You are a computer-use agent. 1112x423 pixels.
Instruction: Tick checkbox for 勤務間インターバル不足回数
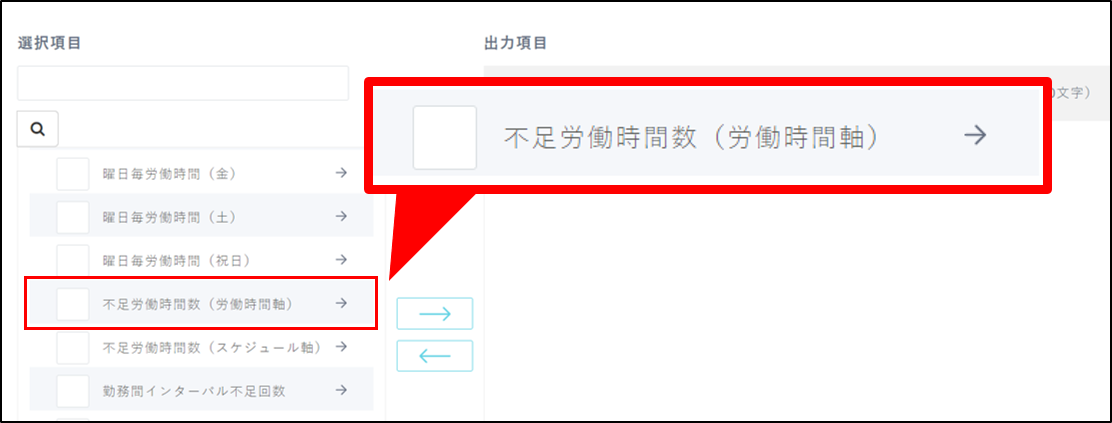click(x=73, y=391)
